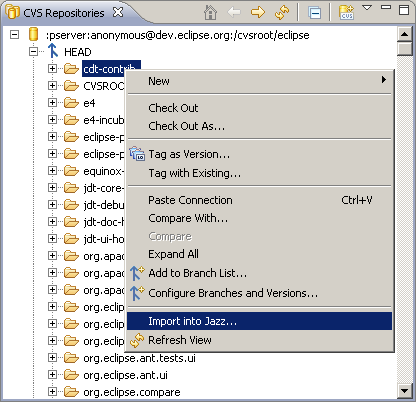
Task: Click the Go Into forward arrow icon
Action: tap(258, 13)
